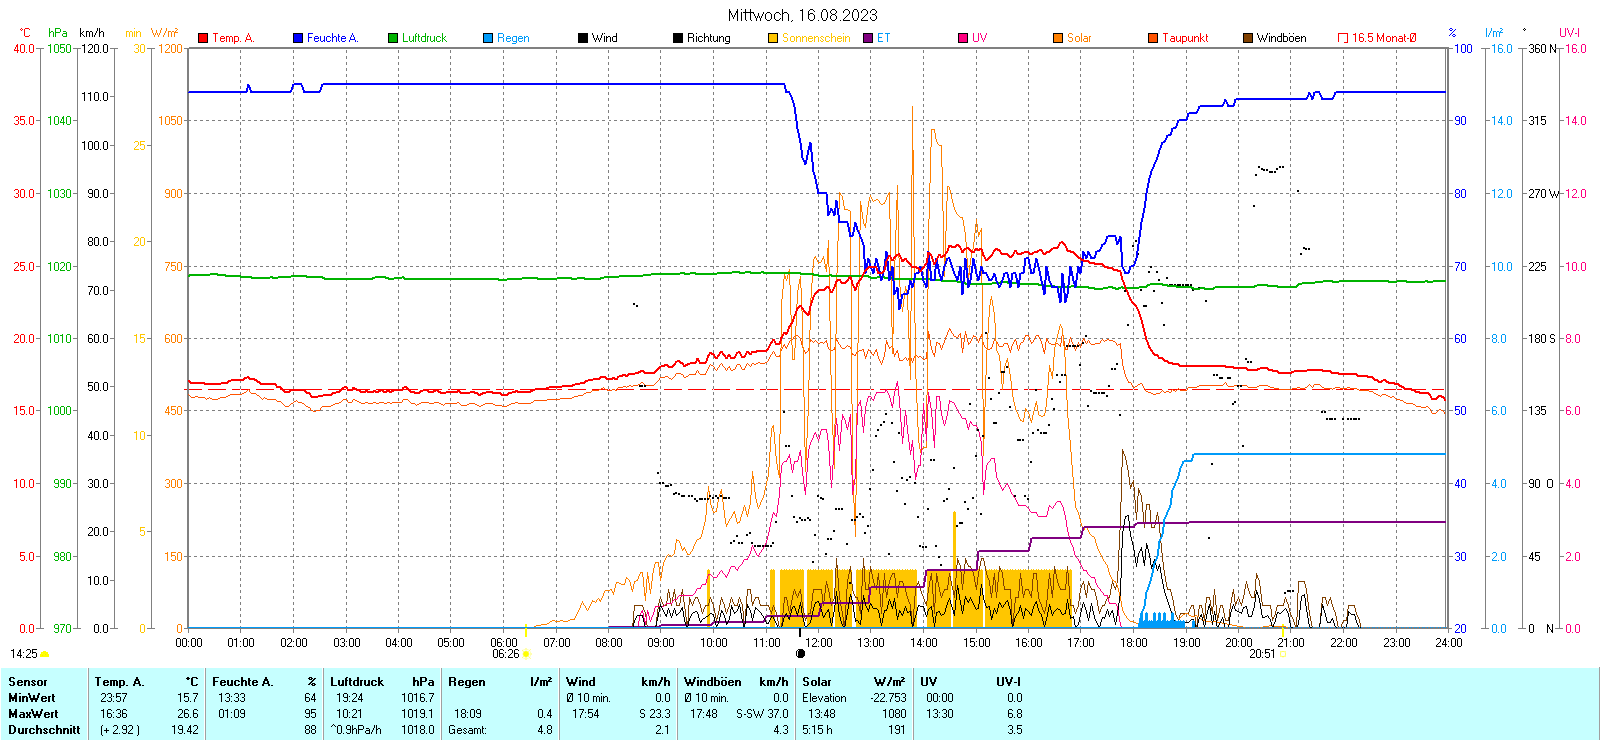Select the Solar legend label
Viewport: 1600px width, 740px height.
[1079, 38]
